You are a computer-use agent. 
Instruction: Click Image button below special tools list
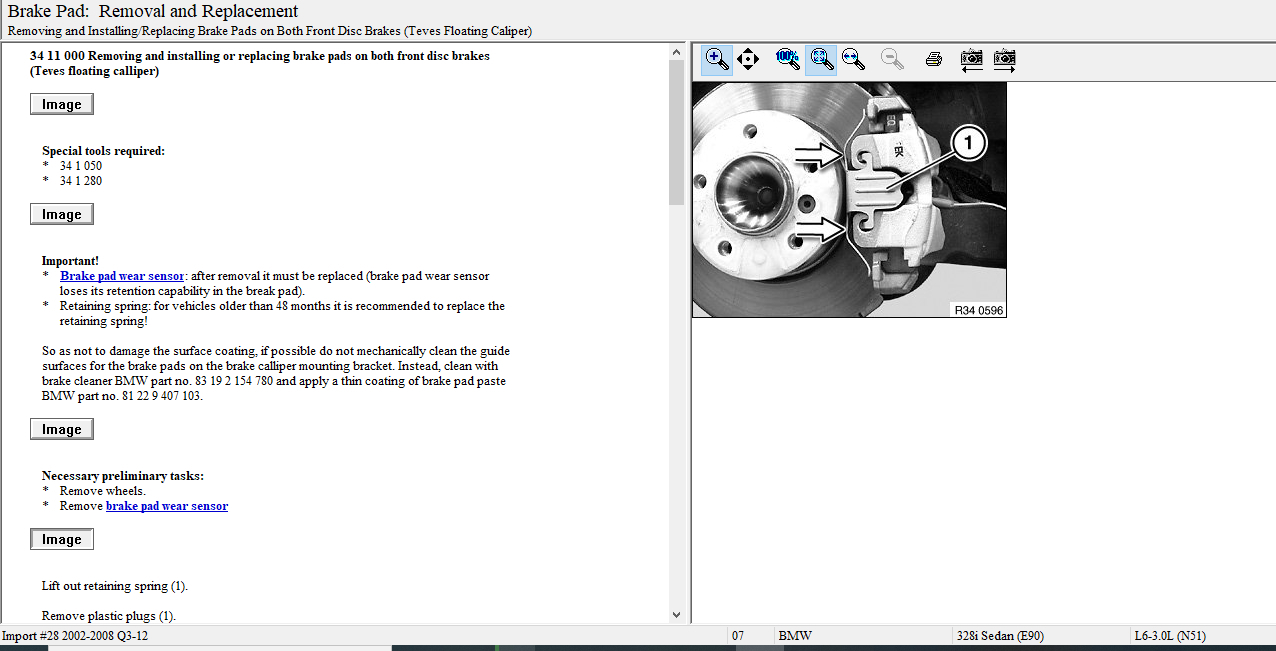tap(62, 215)
